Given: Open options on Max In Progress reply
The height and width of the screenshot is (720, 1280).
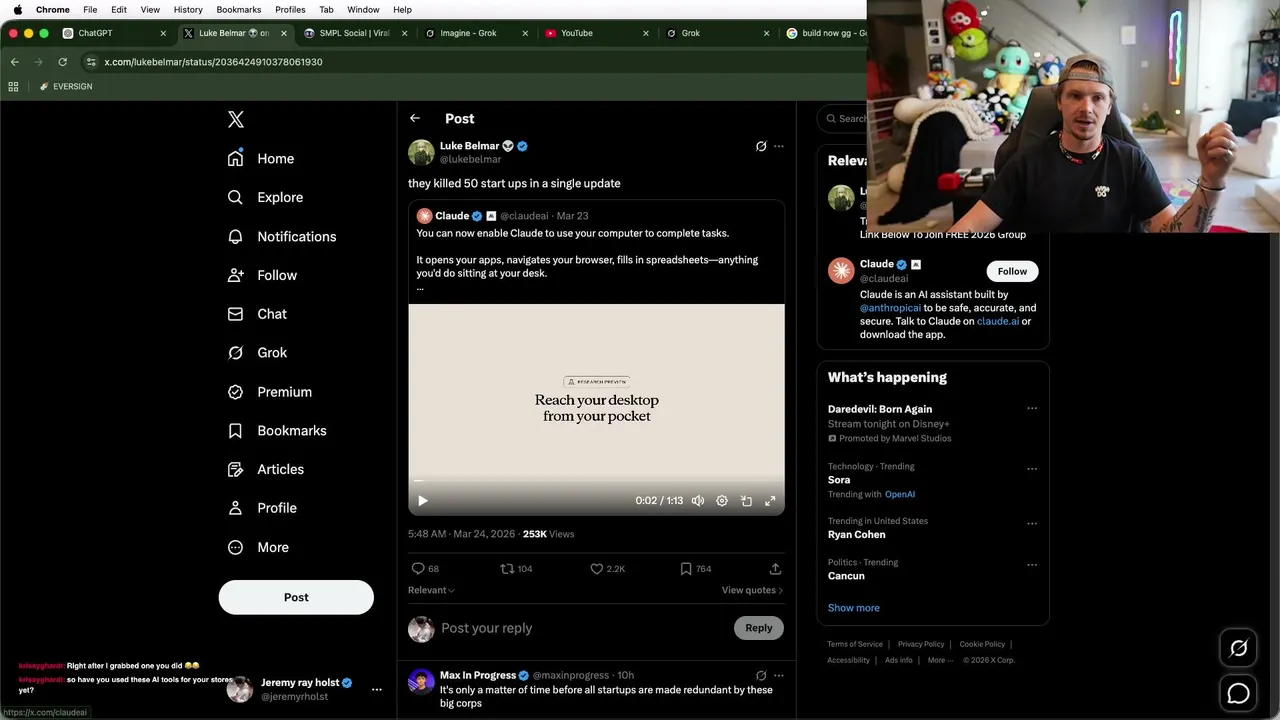Looking at the screenshot, I should coord(779,675).
